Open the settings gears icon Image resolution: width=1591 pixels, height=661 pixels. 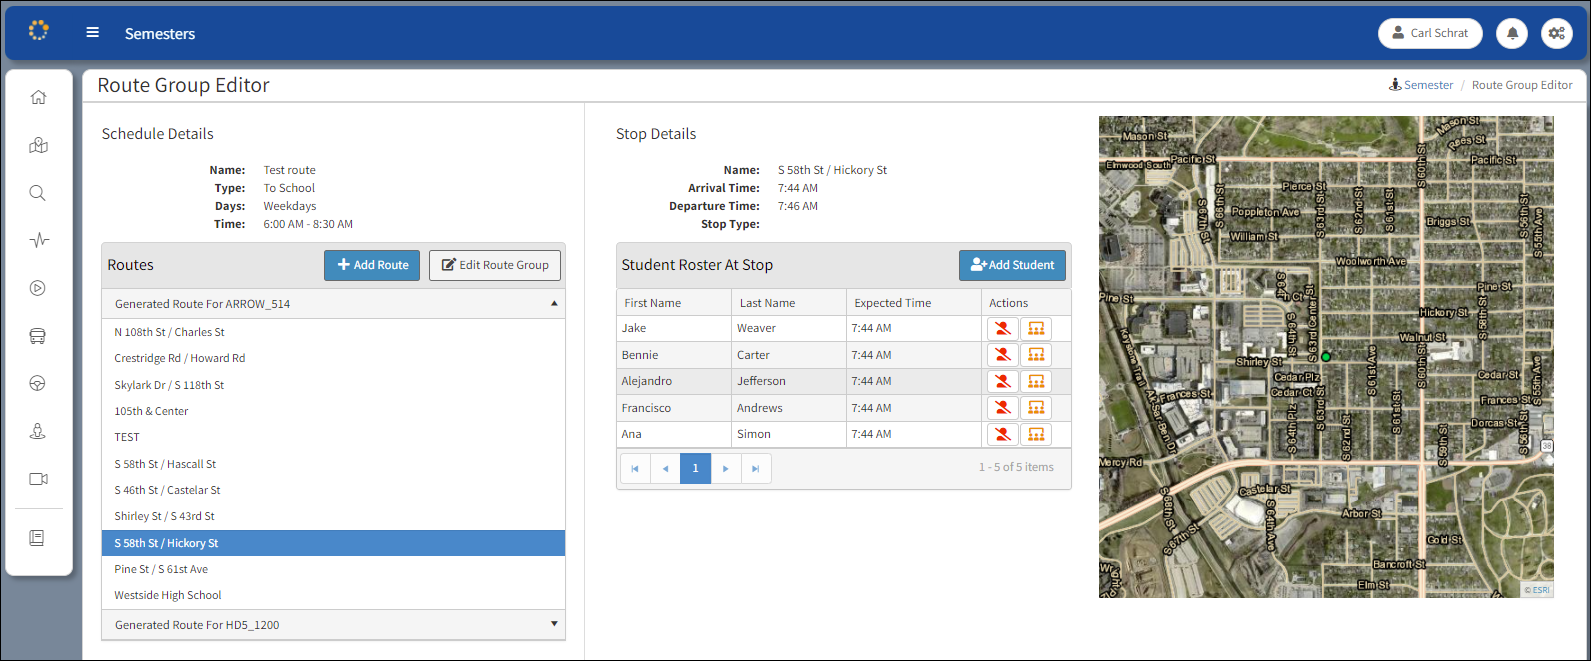tap(1556, 33)
